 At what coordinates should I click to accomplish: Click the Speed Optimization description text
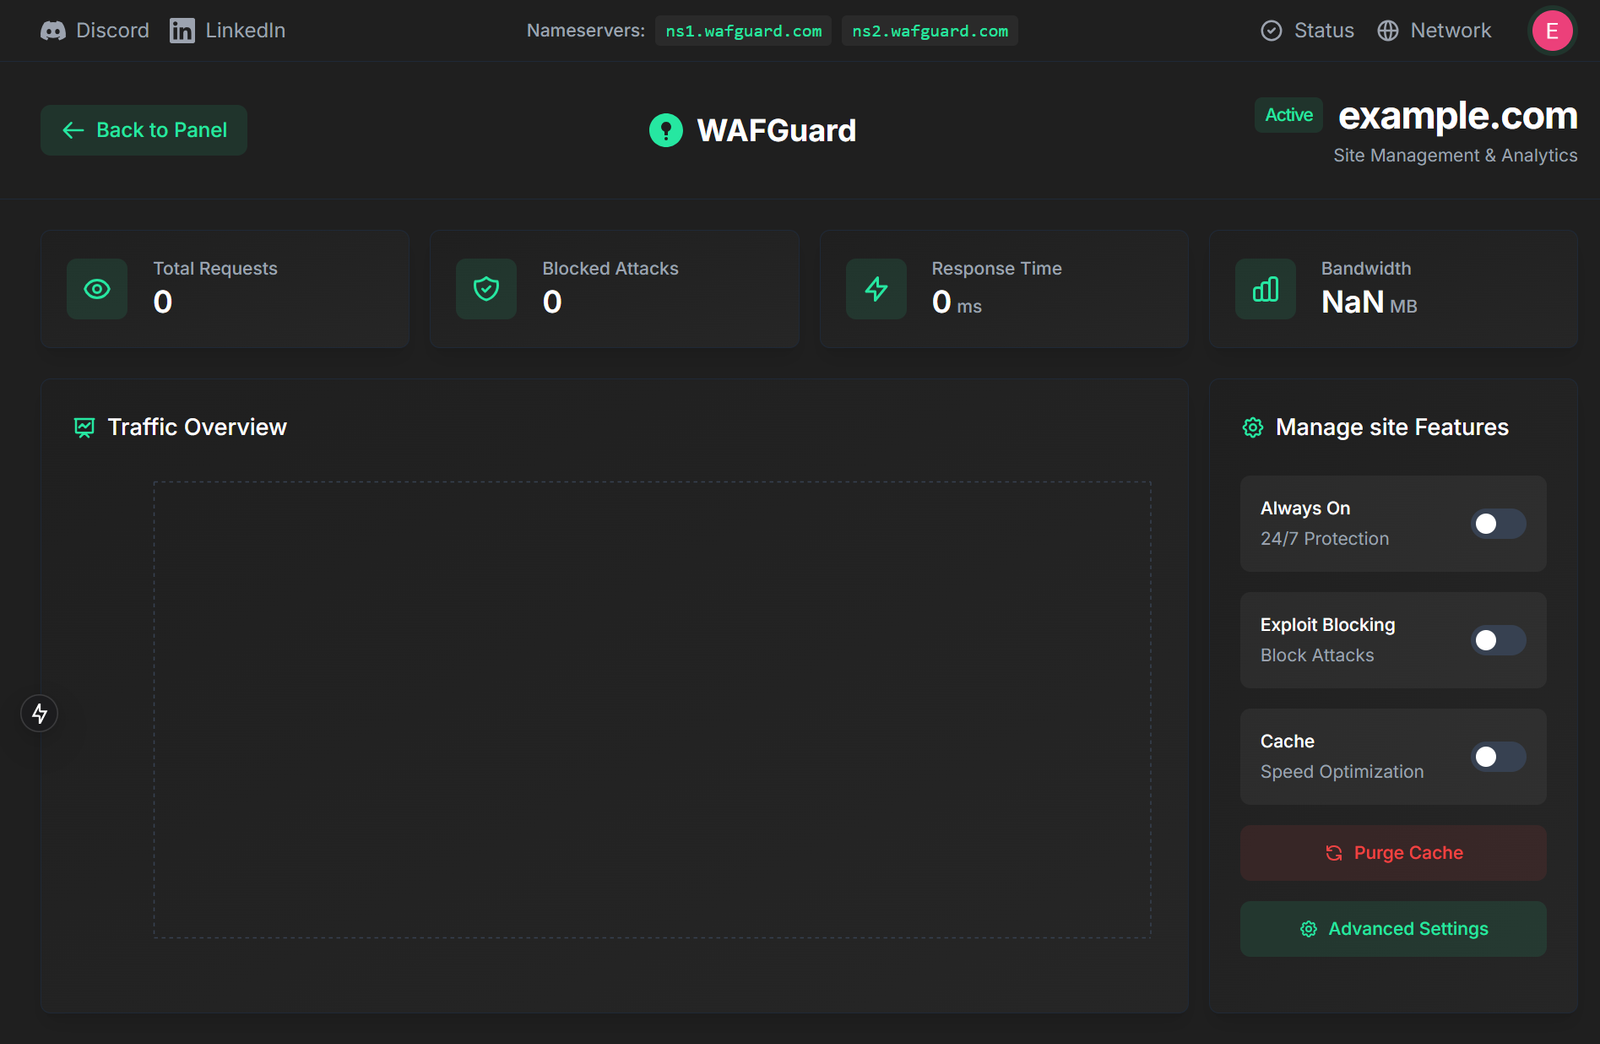coord(1342,771)
